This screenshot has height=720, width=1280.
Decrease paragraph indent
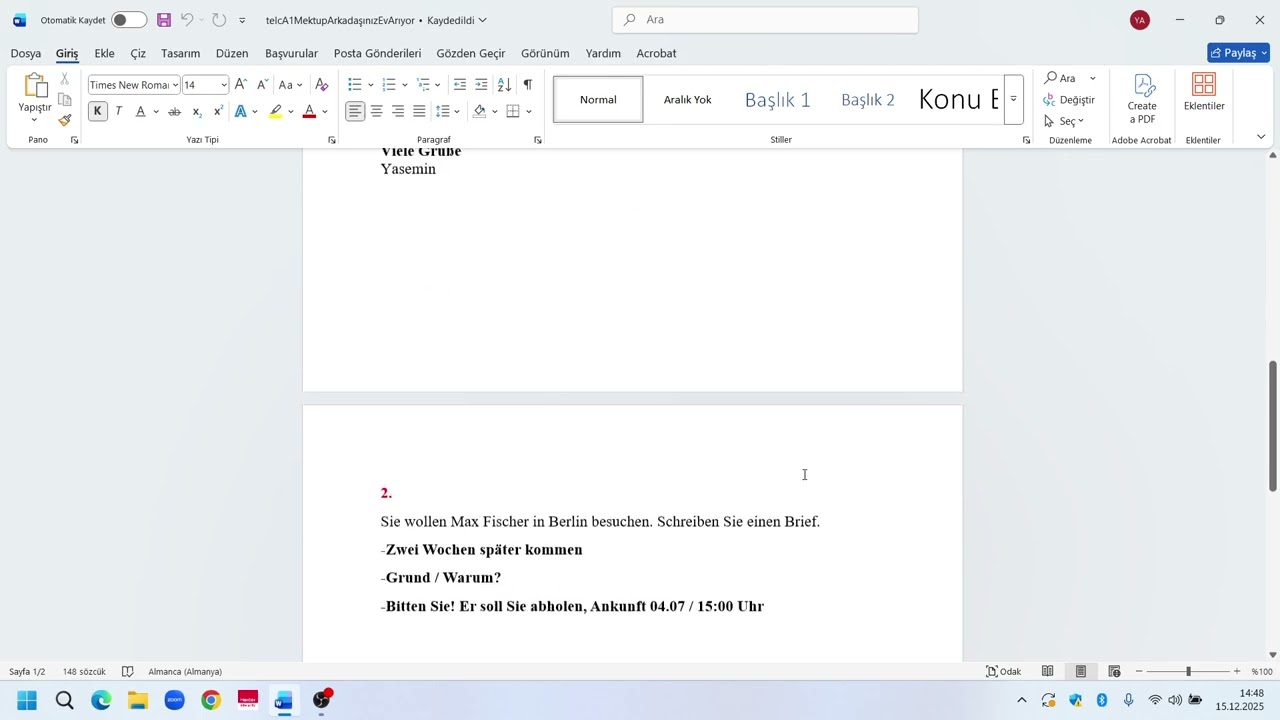point(460,85)
